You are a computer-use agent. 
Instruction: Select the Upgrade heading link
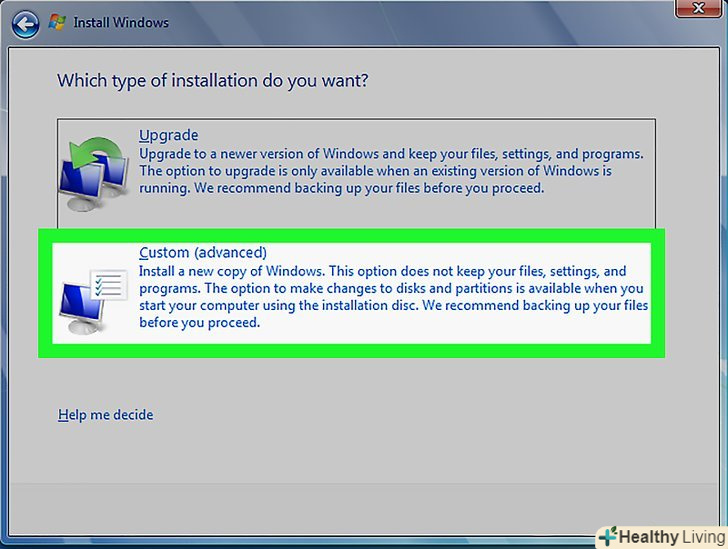169,135
